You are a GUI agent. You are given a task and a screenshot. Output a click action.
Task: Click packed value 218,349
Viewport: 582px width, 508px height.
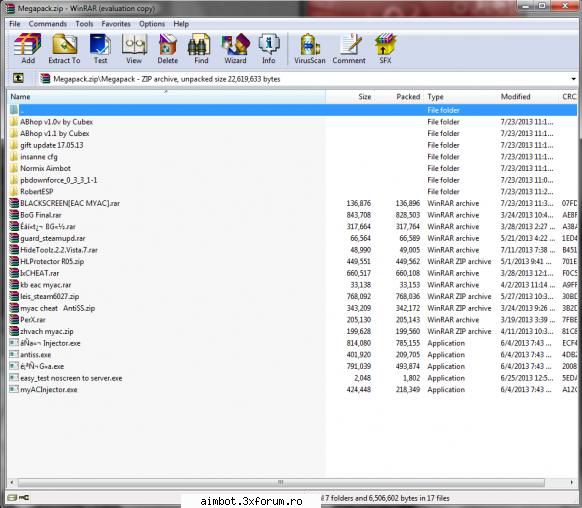pos(408,389)
